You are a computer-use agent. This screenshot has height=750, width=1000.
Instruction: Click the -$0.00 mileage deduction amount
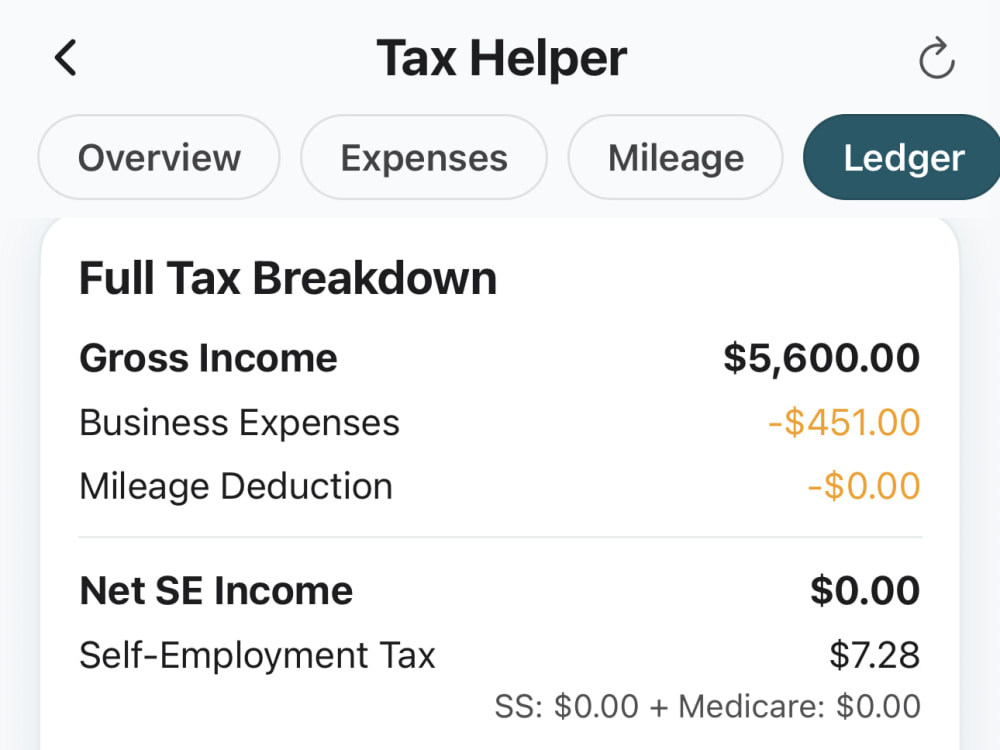(864, 486)
